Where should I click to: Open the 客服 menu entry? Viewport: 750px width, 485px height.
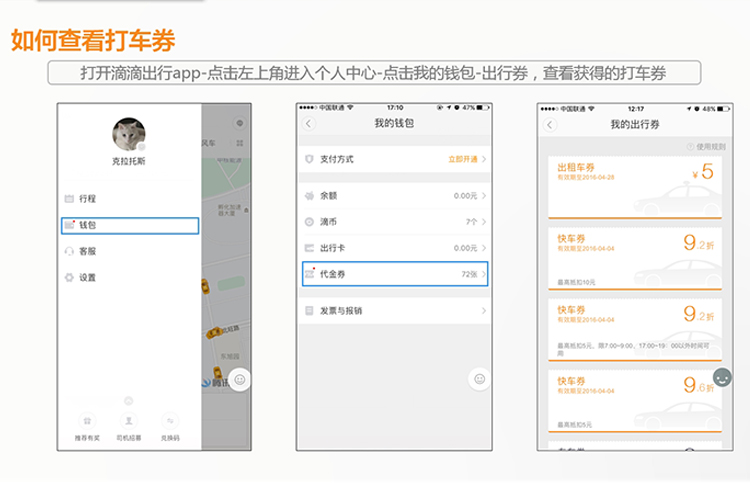point(130,251)
